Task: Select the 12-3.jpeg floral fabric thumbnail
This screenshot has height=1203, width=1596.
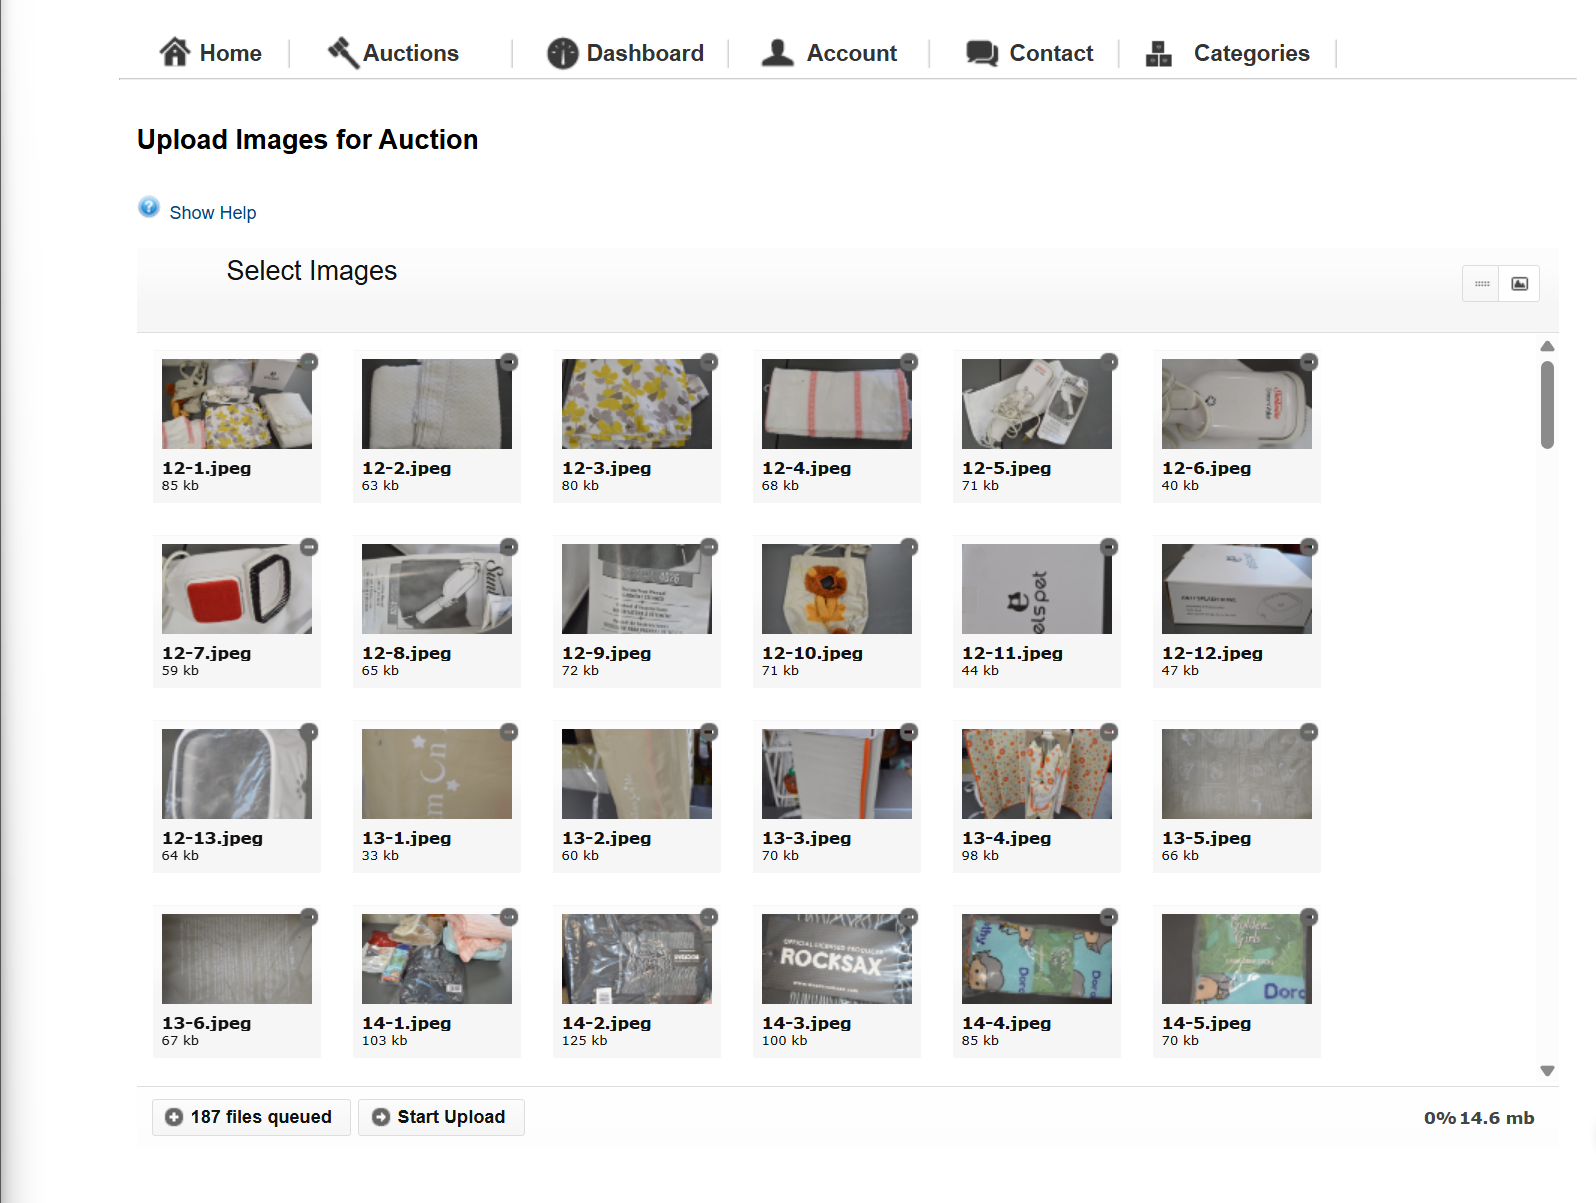Action: 637,404
